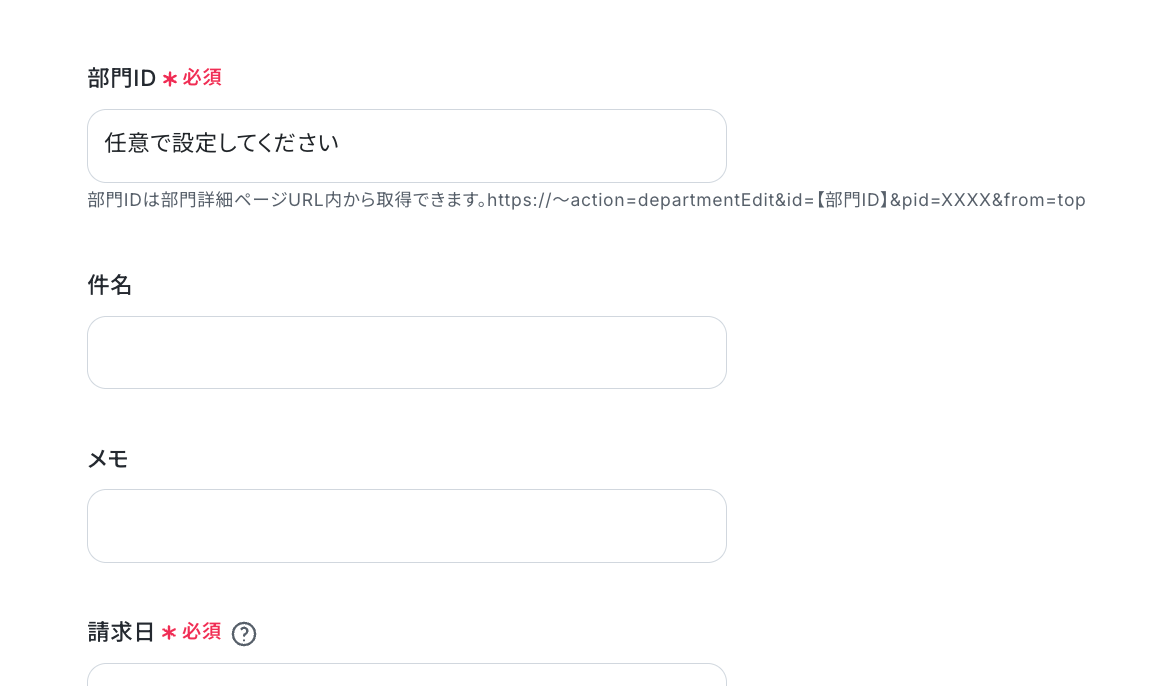Click departmentEdit text in the URL hint
This screenshot has width=1154, height=686.
pos(705,200)
